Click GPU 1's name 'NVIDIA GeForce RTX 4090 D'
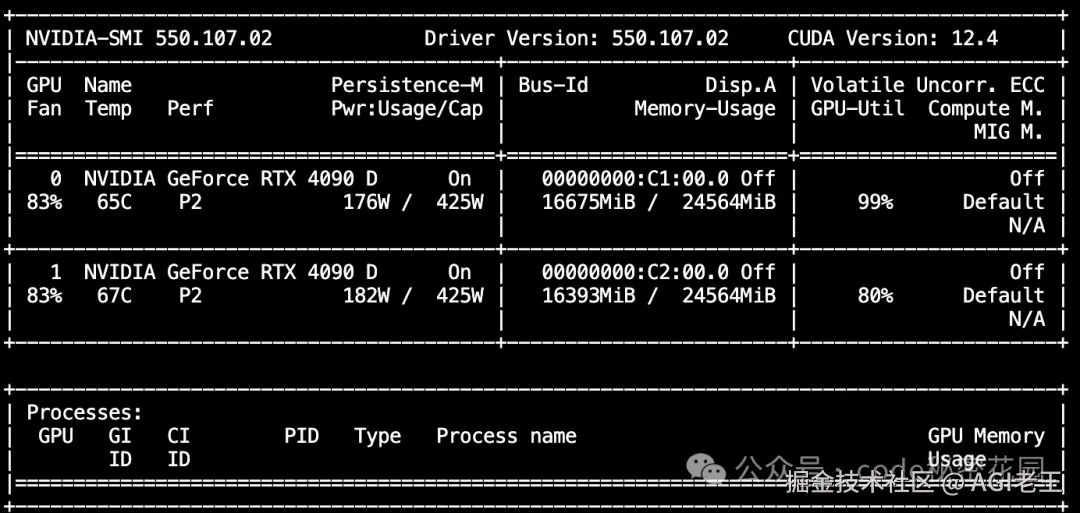Image resolution: width=1080 pixels, height=513 pixels. click(x=231, y=272)
